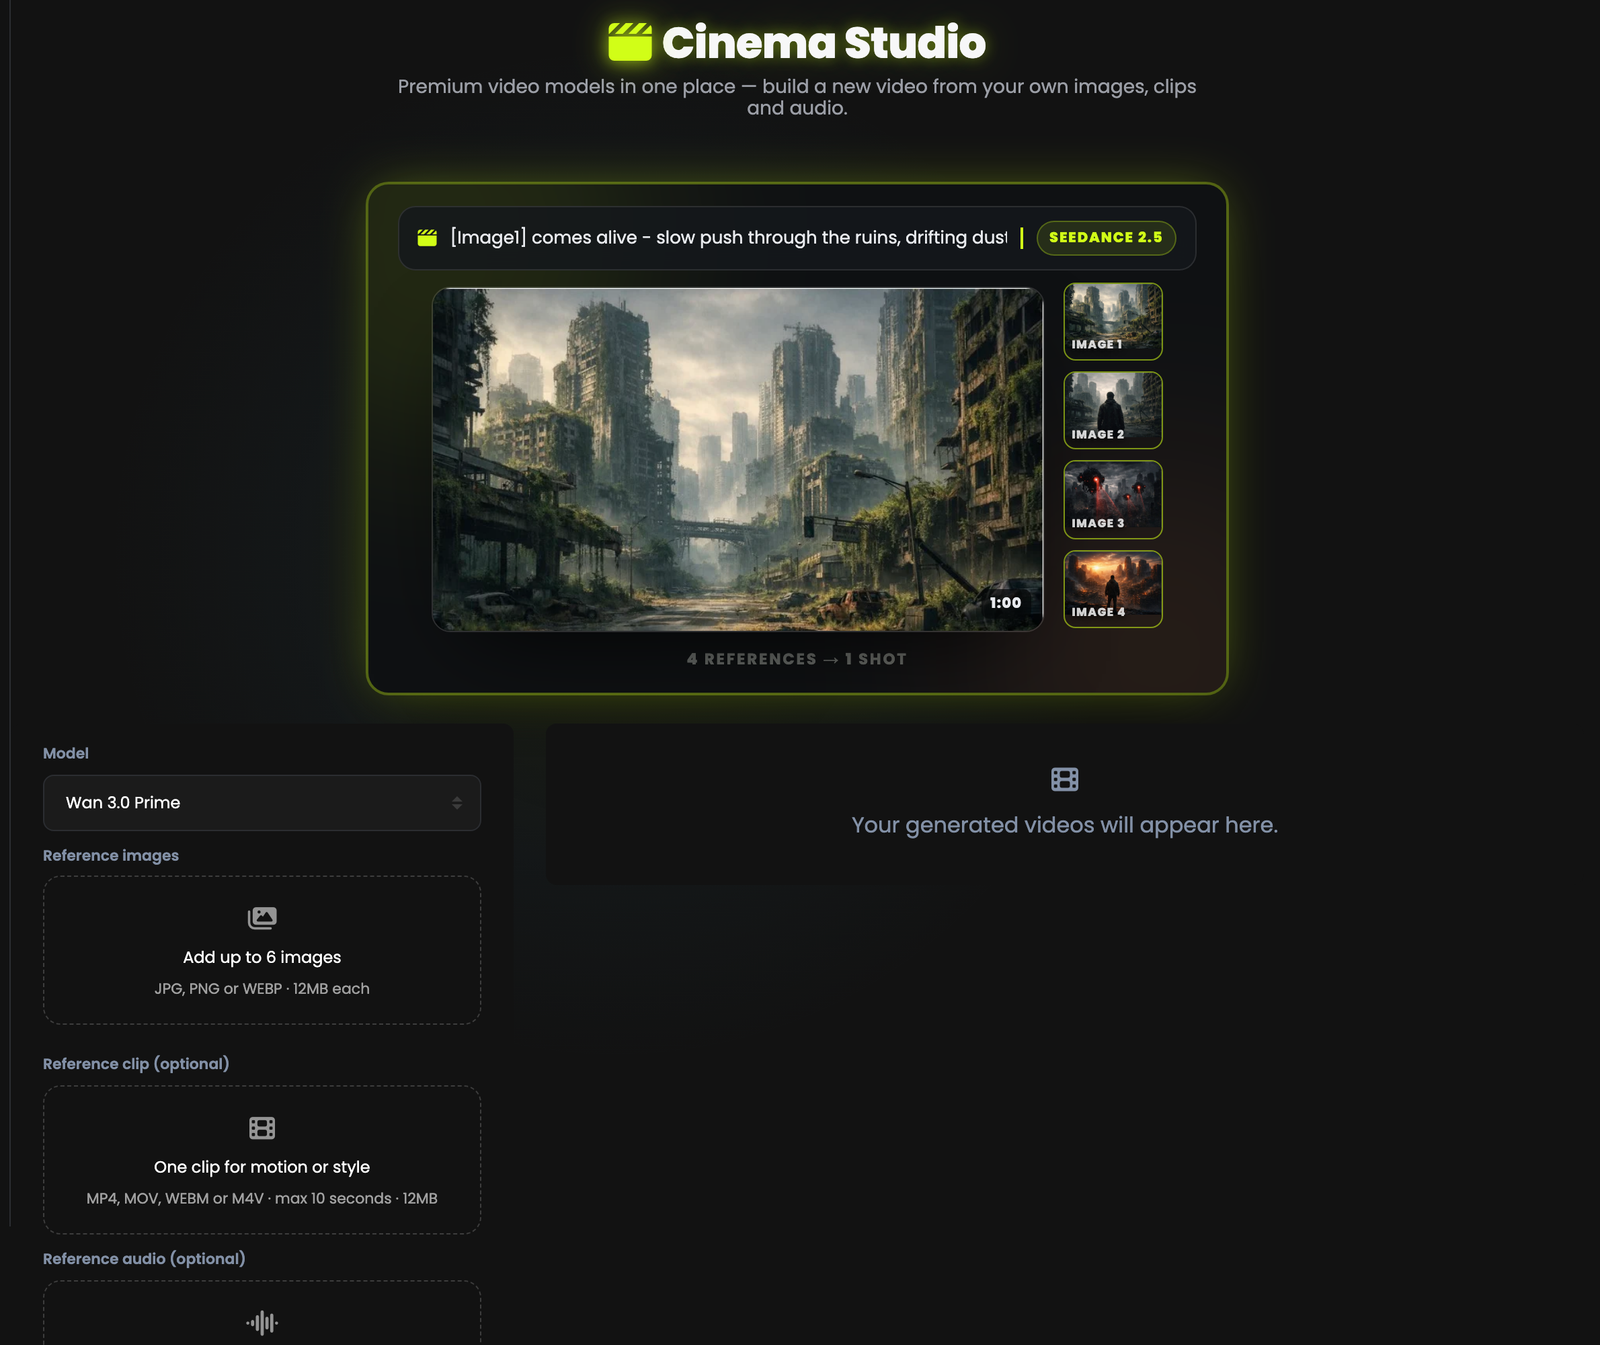Click the 1:00 duration badge on preview
1600x1345 pixels.
pos(1005,602)
